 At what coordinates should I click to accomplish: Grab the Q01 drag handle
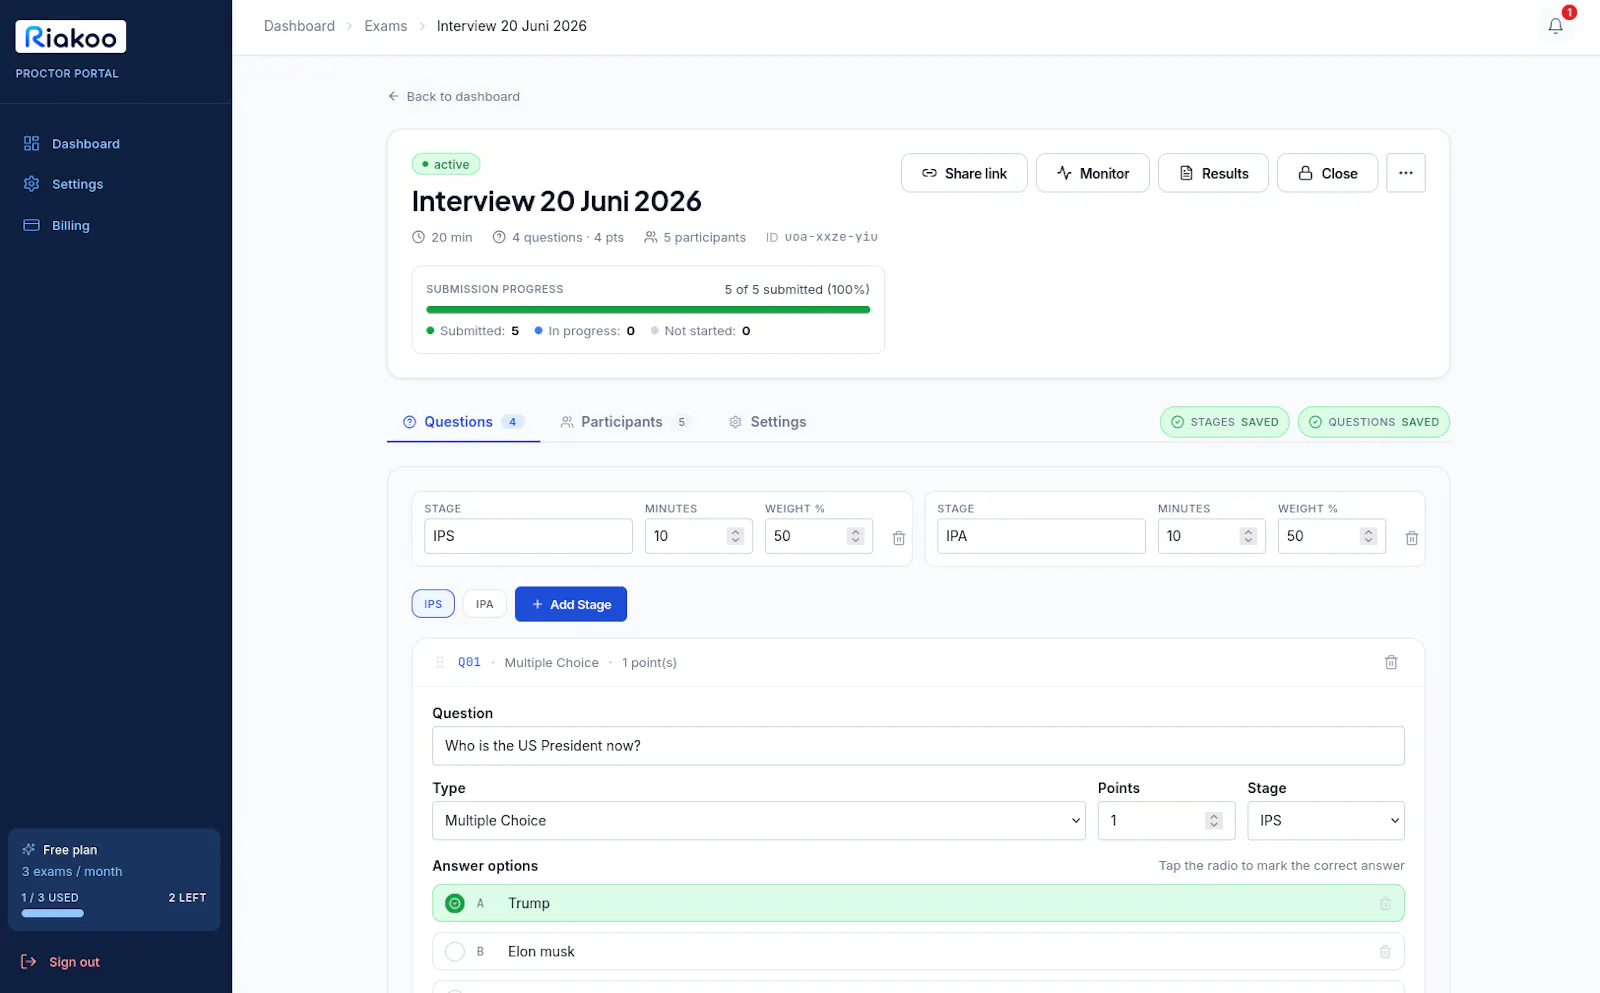coord(440,662)
